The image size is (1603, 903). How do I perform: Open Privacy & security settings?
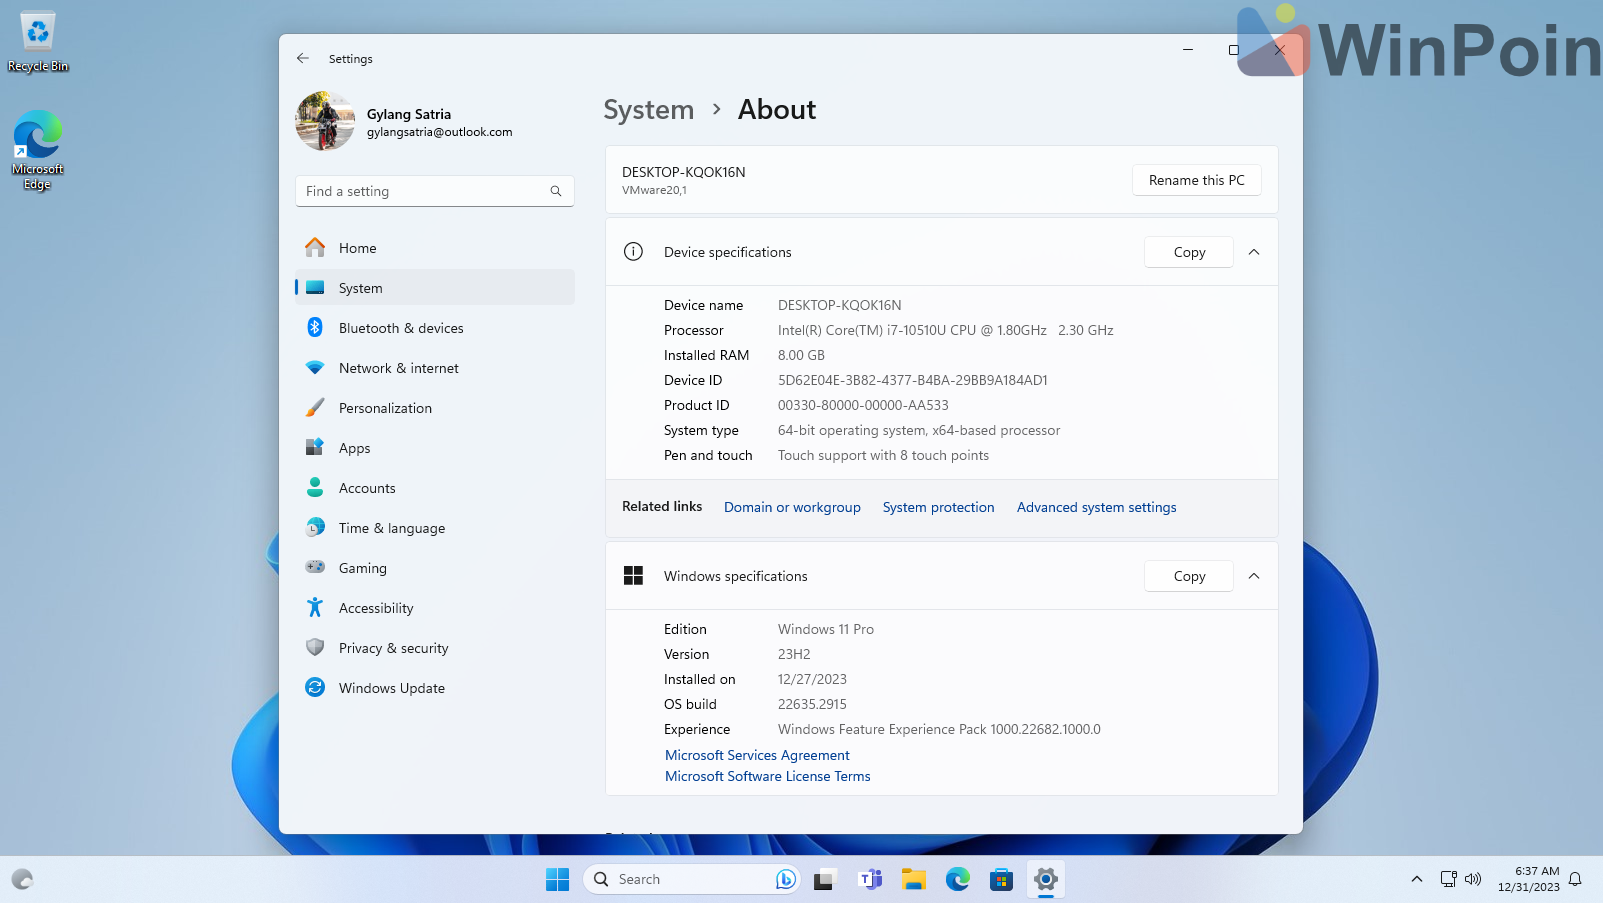click(393, 648)
